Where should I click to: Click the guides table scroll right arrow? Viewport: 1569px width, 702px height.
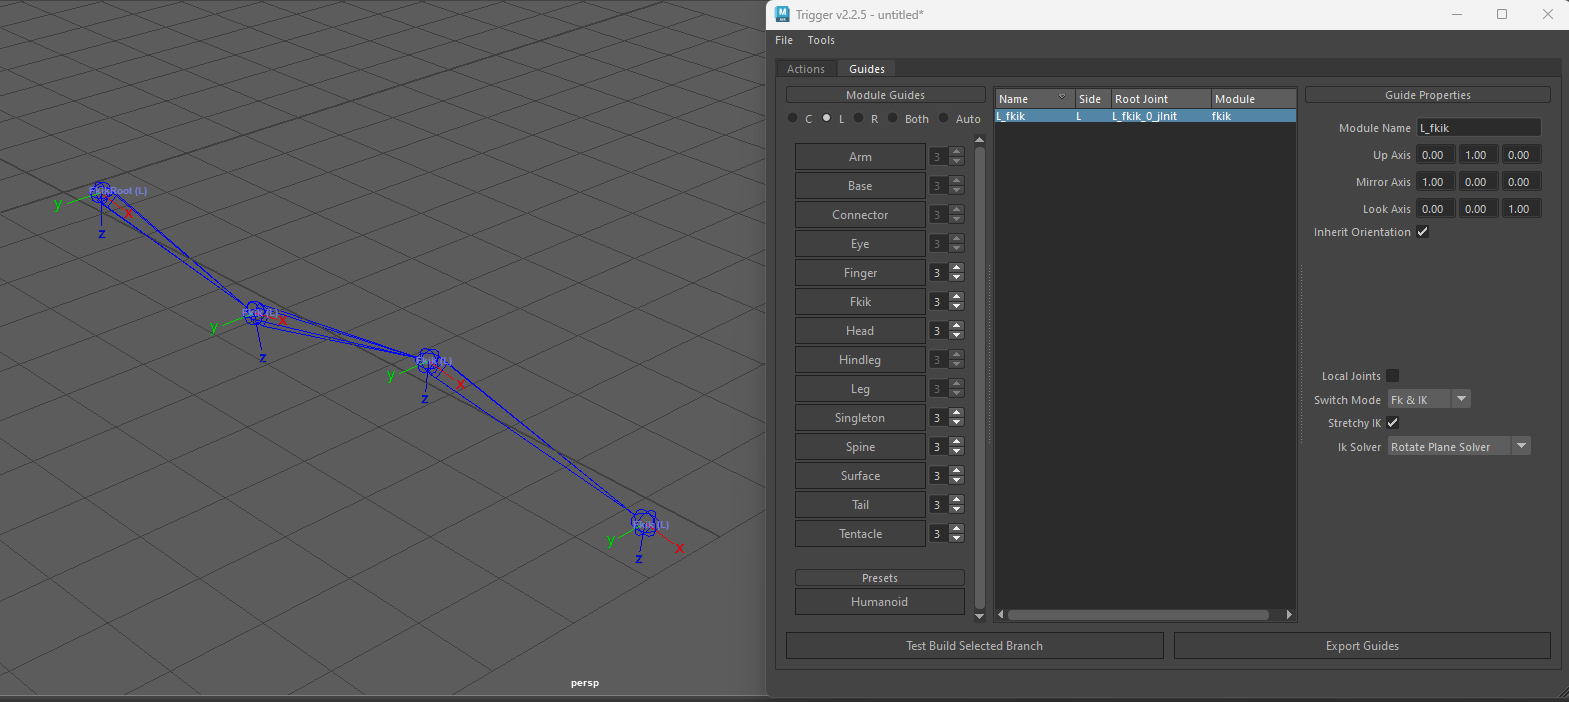[x=1289, y=615]
